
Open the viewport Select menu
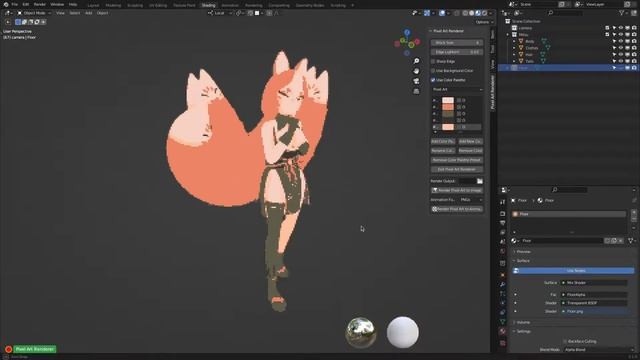pyautogui.click(x=75, y=13)
